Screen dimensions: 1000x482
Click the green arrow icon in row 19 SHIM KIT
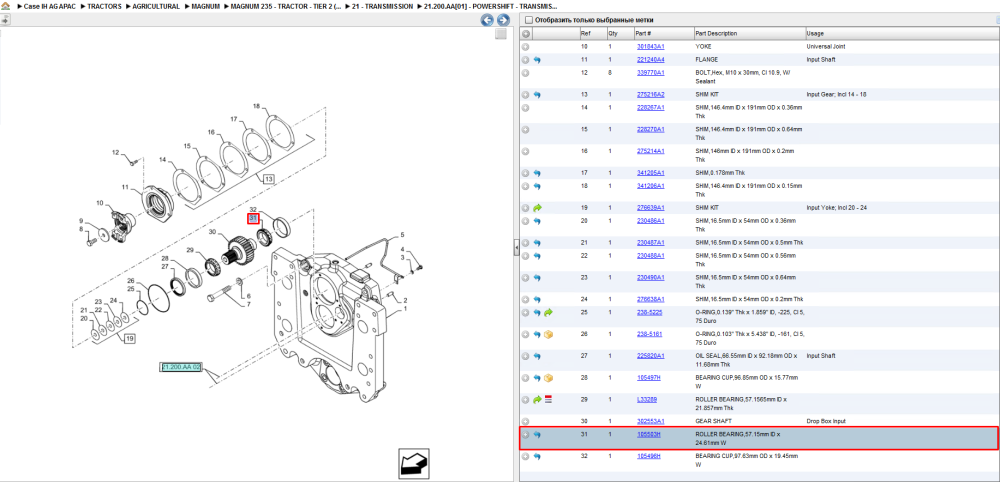click(537, 208)
